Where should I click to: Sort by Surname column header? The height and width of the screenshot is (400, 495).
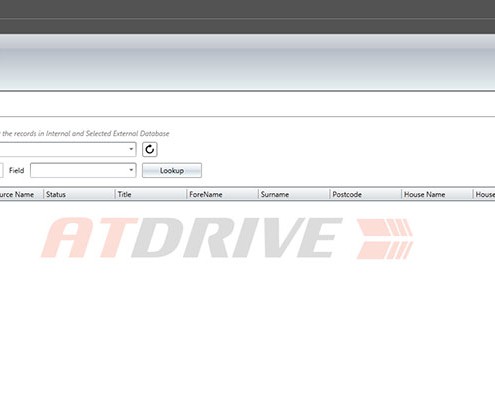[x=294, y=194]
